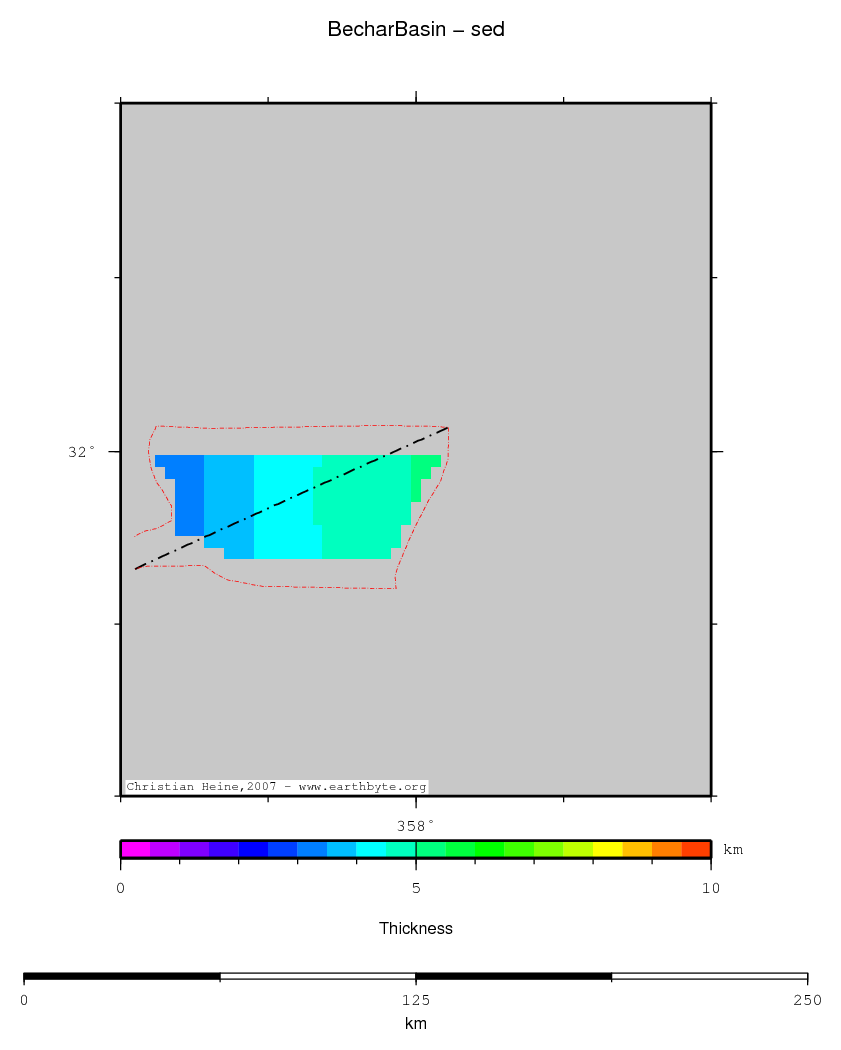Viewport: 841px width, 1050px height.
Task: Click the km unit label beside colorbar
Action: (733, 850)
